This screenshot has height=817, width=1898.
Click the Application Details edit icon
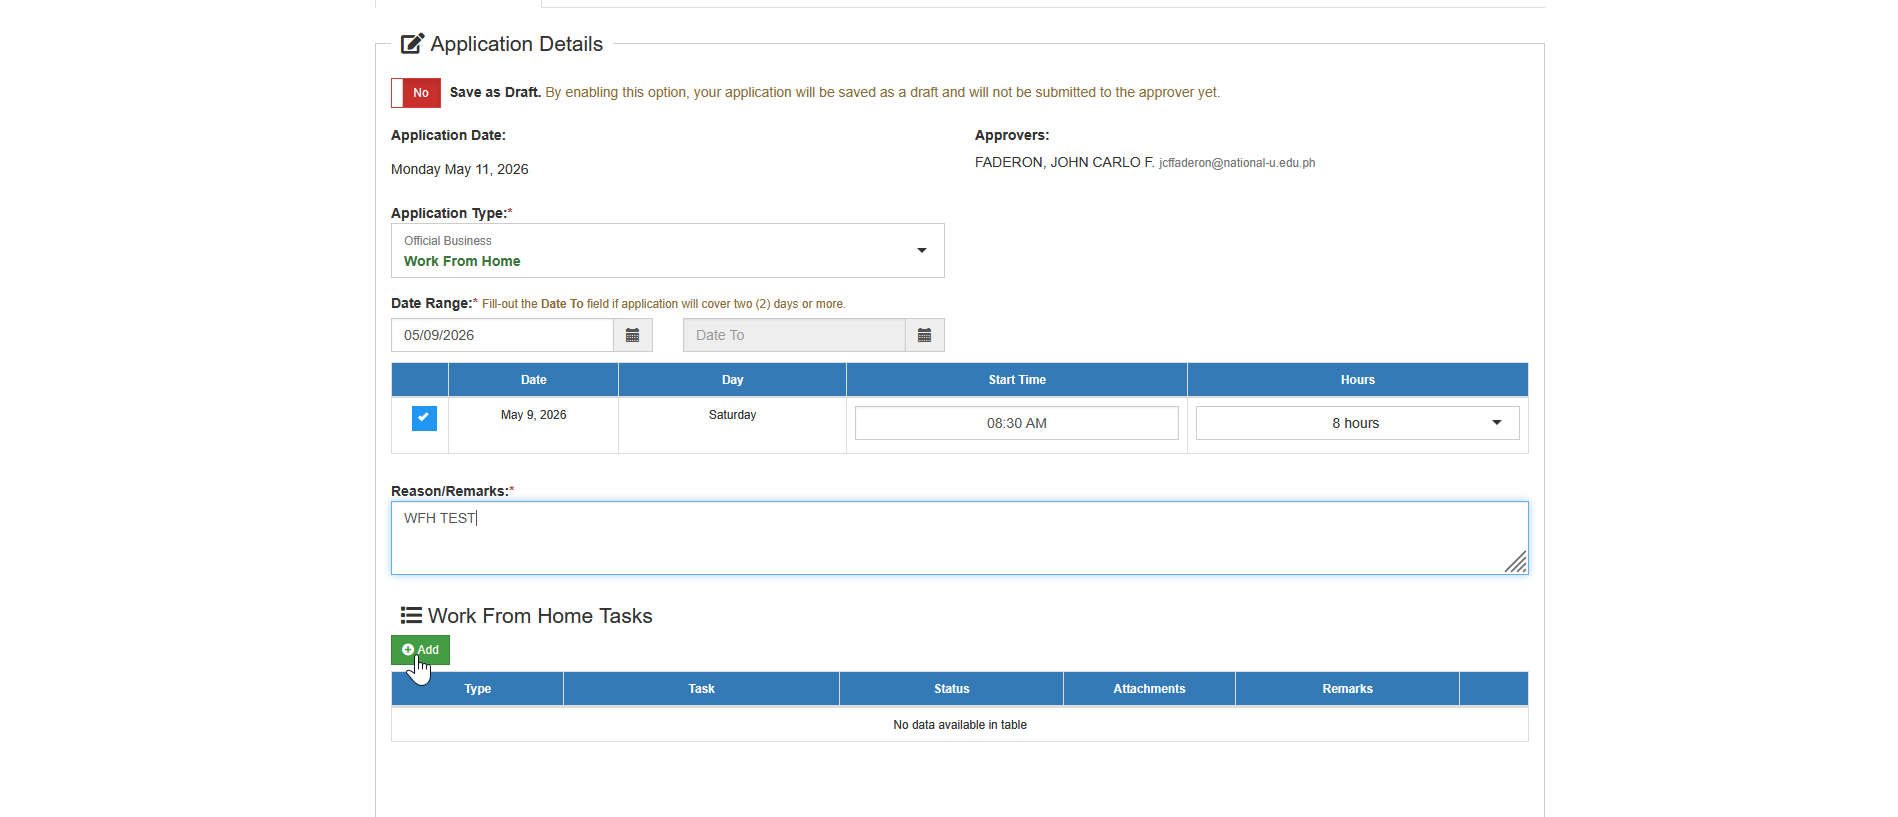412,44
